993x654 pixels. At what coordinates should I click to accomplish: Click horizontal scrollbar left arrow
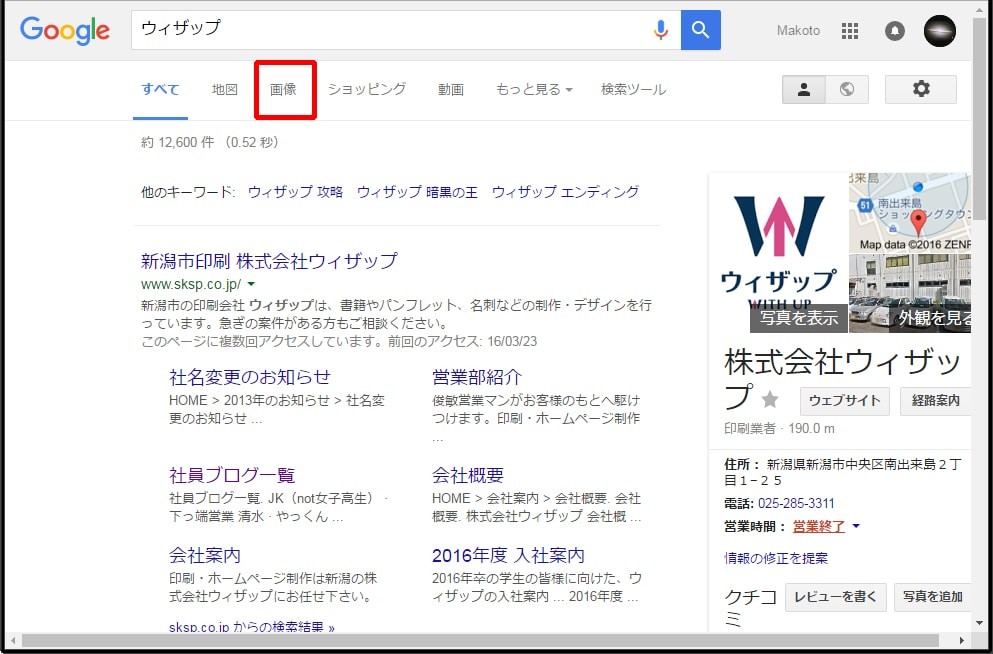tap(13, 641)
